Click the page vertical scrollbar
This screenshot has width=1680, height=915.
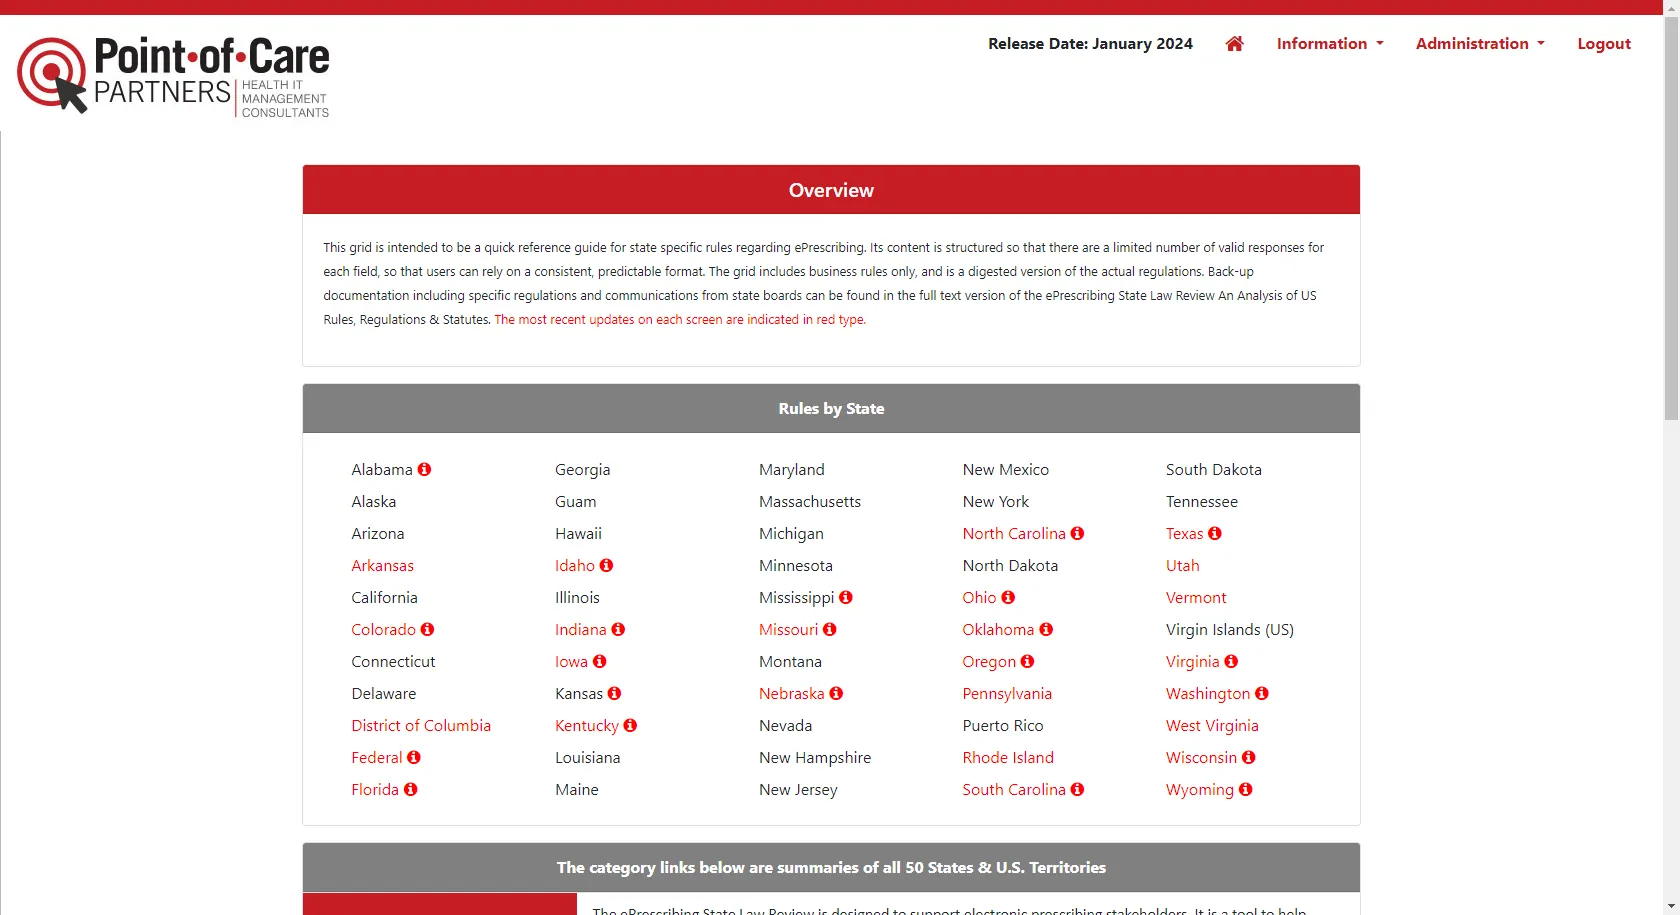coord(1671,220)
